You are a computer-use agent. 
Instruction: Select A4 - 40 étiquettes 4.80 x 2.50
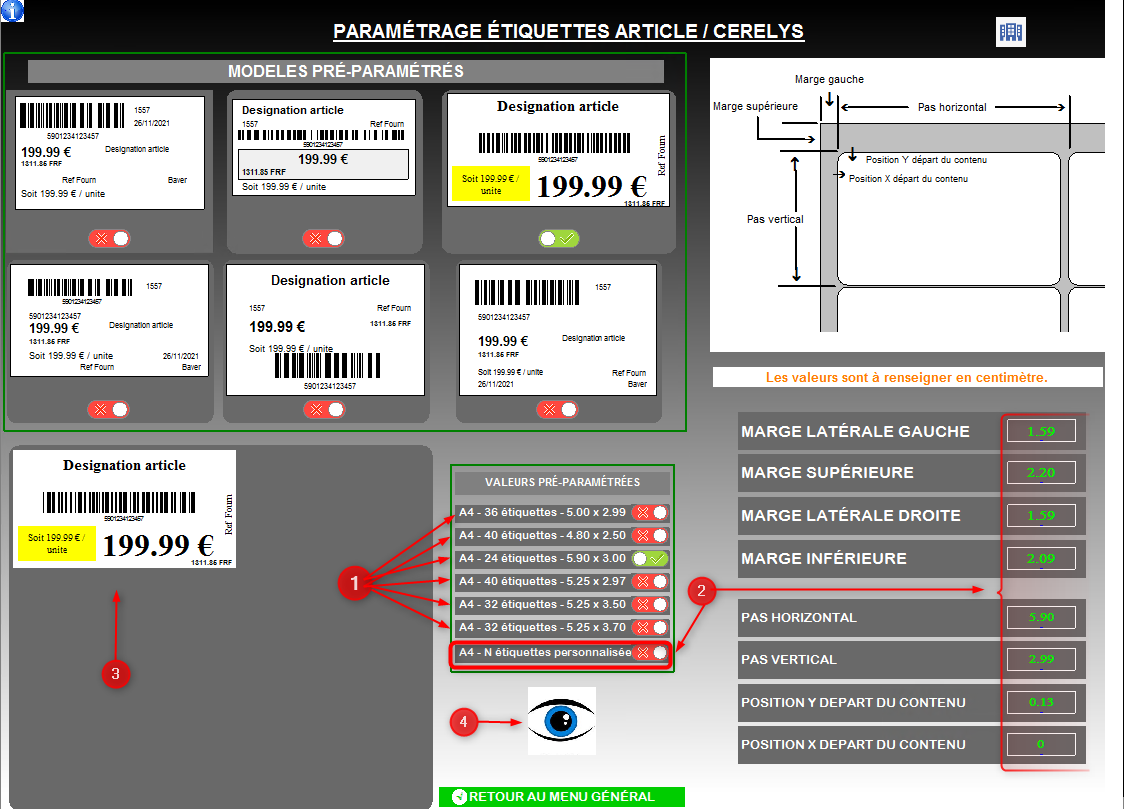coord(650,536)
